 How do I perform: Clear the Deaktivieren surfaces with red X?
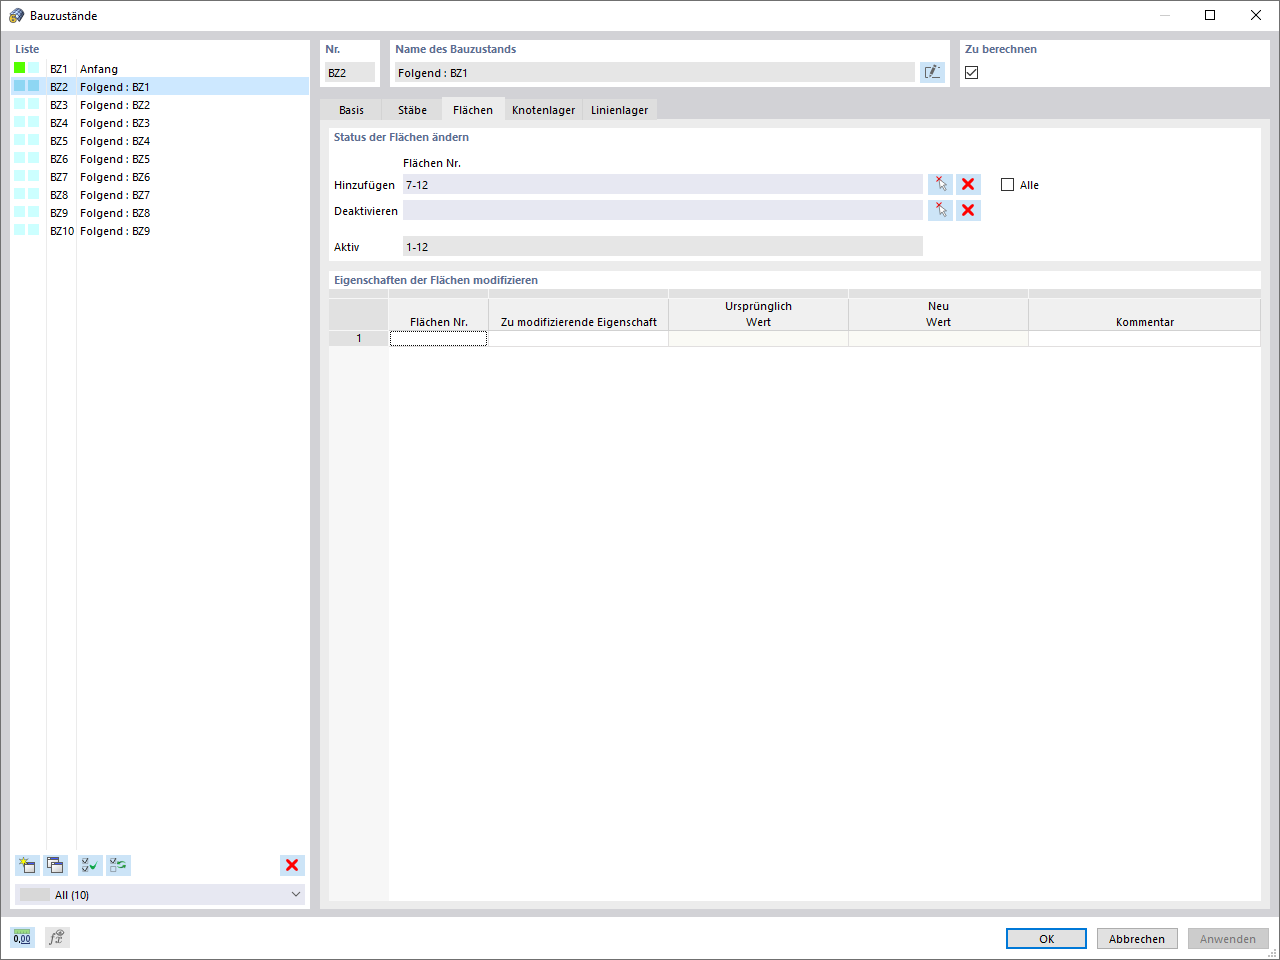pos(968,210)
